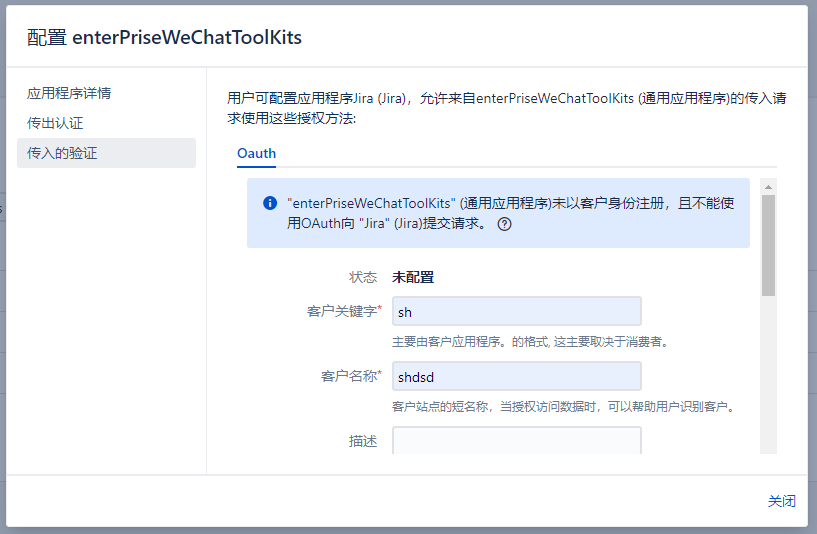The height and width of the screenshot is (534, 817).
Task: Focus the 客户关键字 input field
Action: [x=516, y=311]
